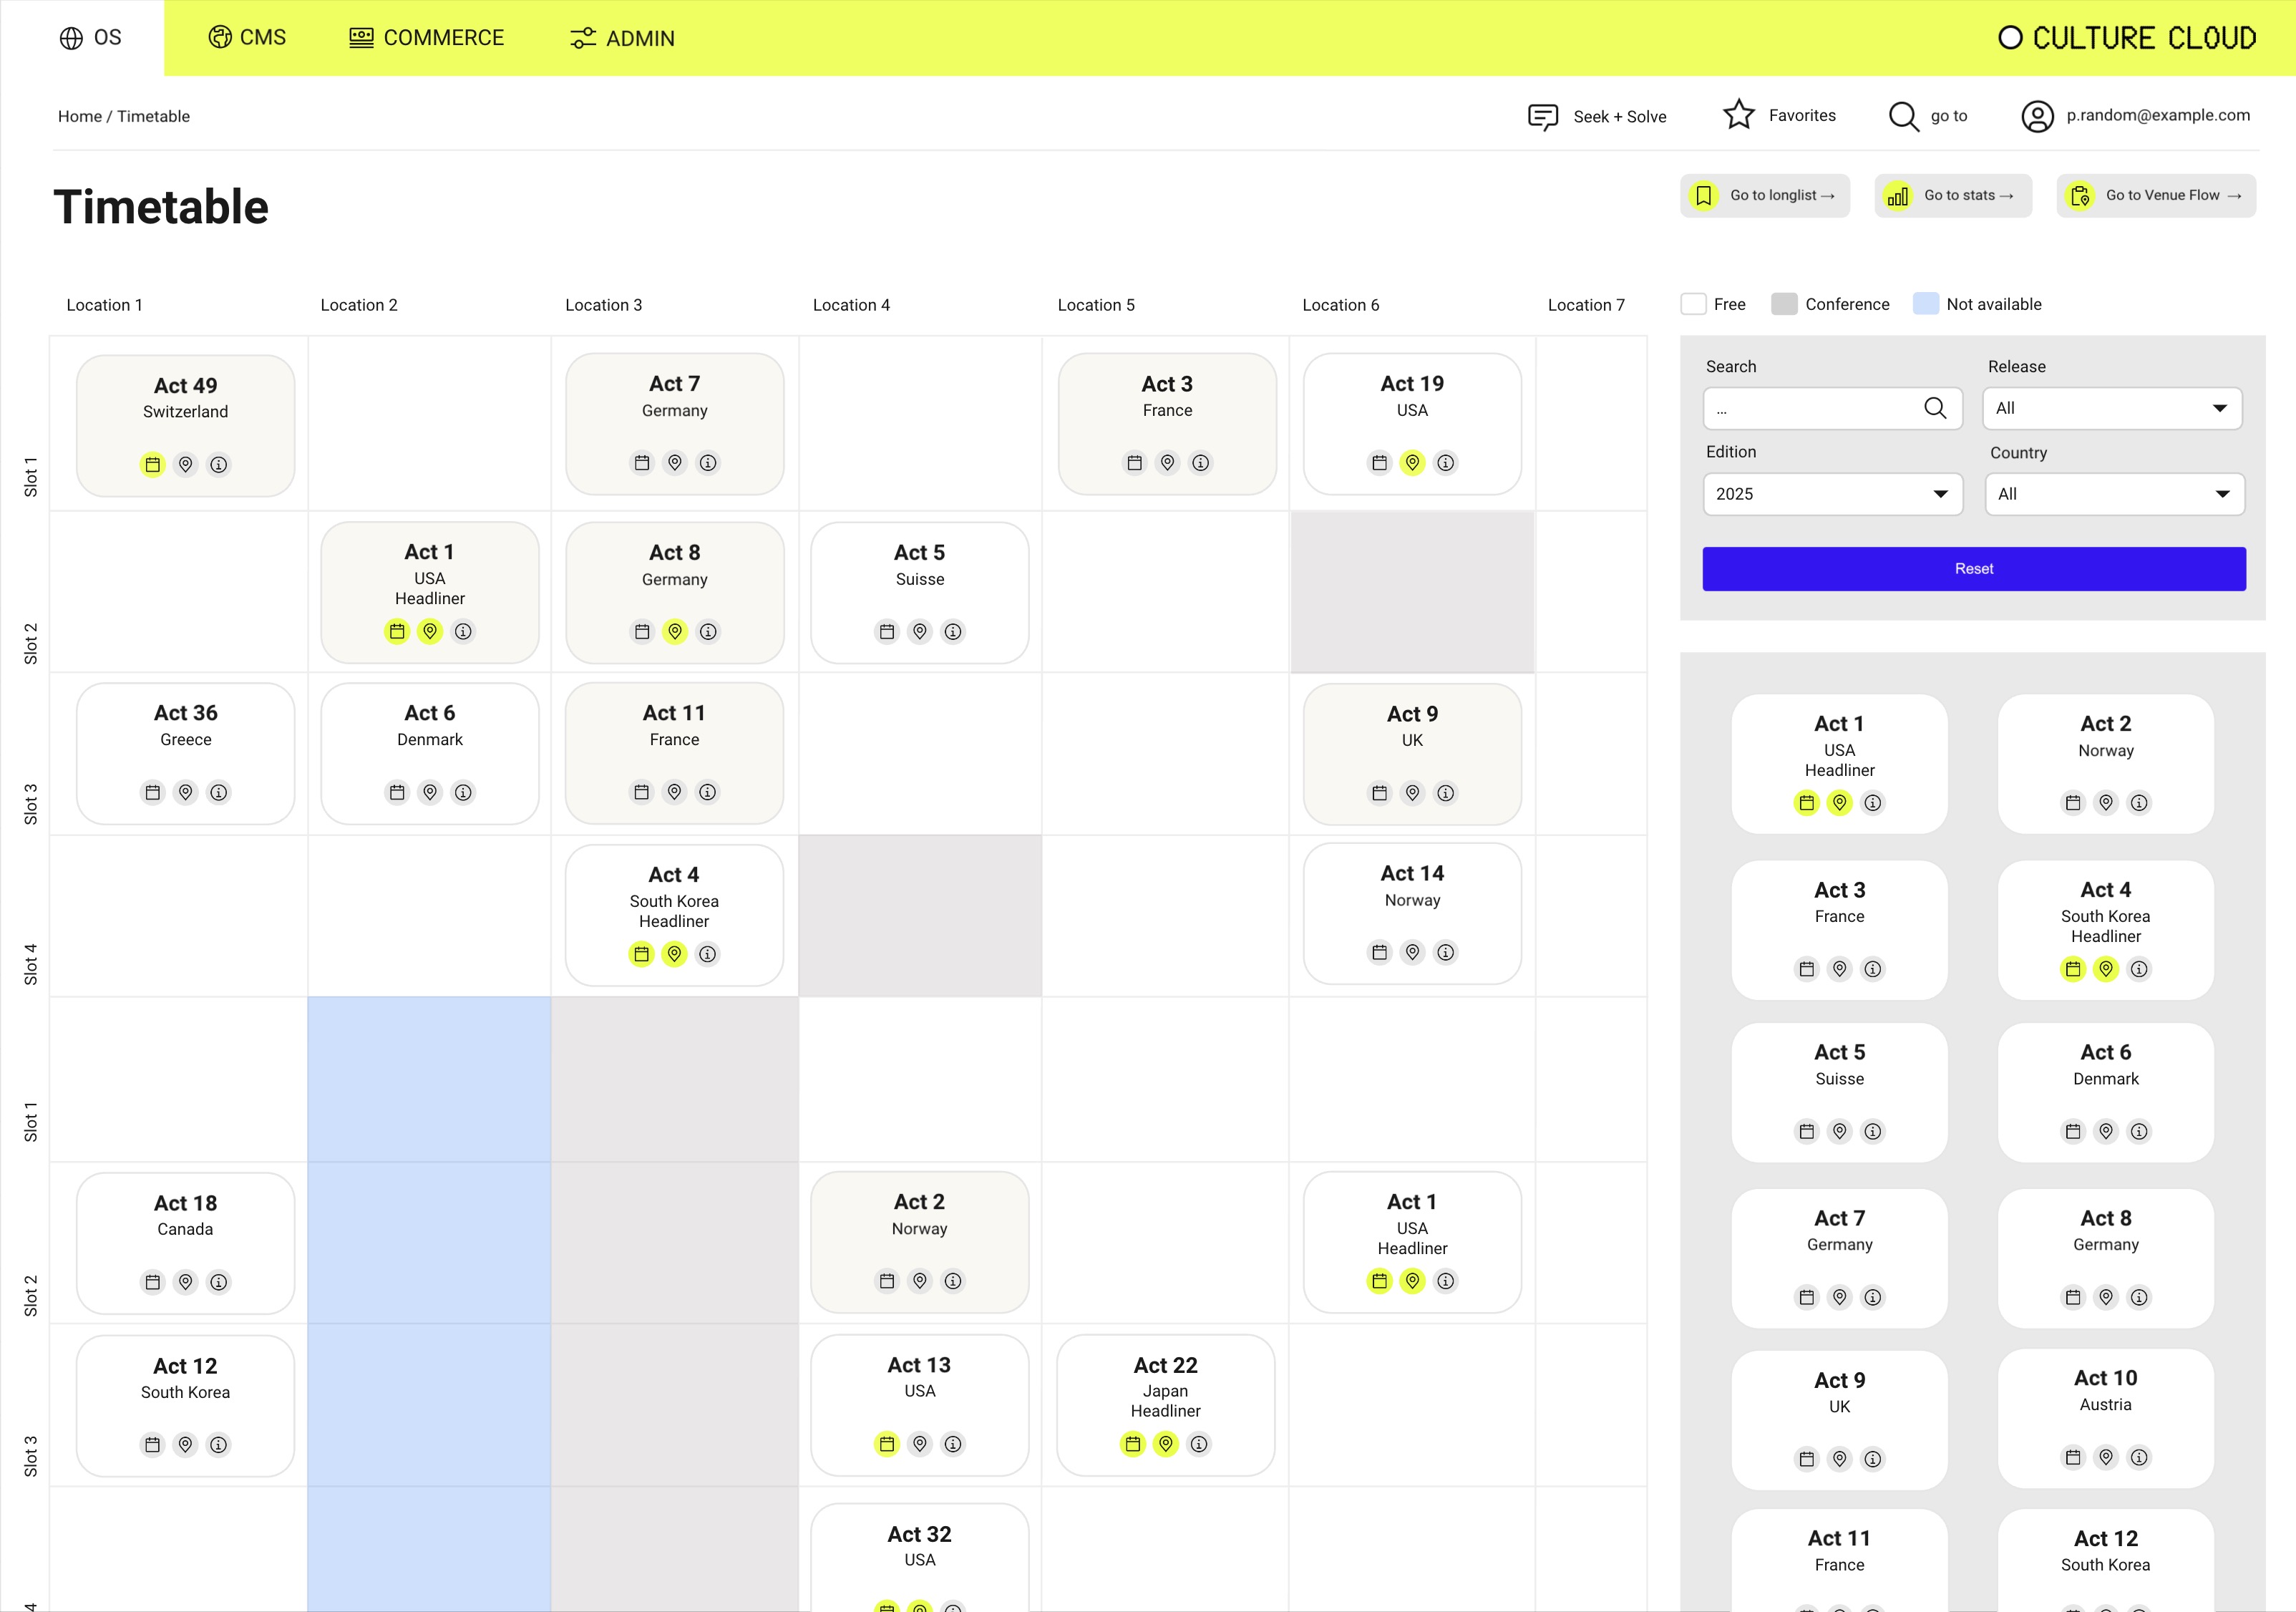The width and height of the screenshot is (2296, 1612).
Task: Click the calendar icon on Act 49 card
Action: 152,464
